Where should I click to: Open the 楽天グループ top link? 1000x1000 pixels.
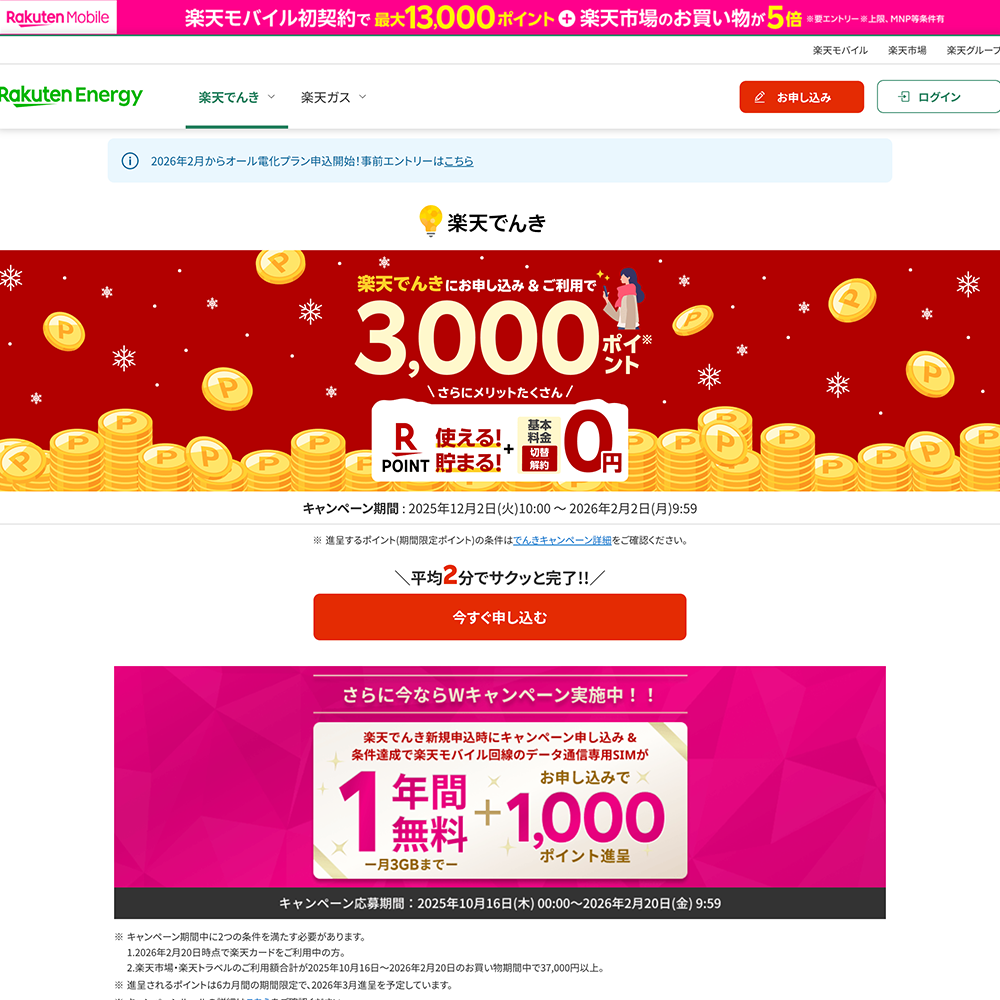973,50
